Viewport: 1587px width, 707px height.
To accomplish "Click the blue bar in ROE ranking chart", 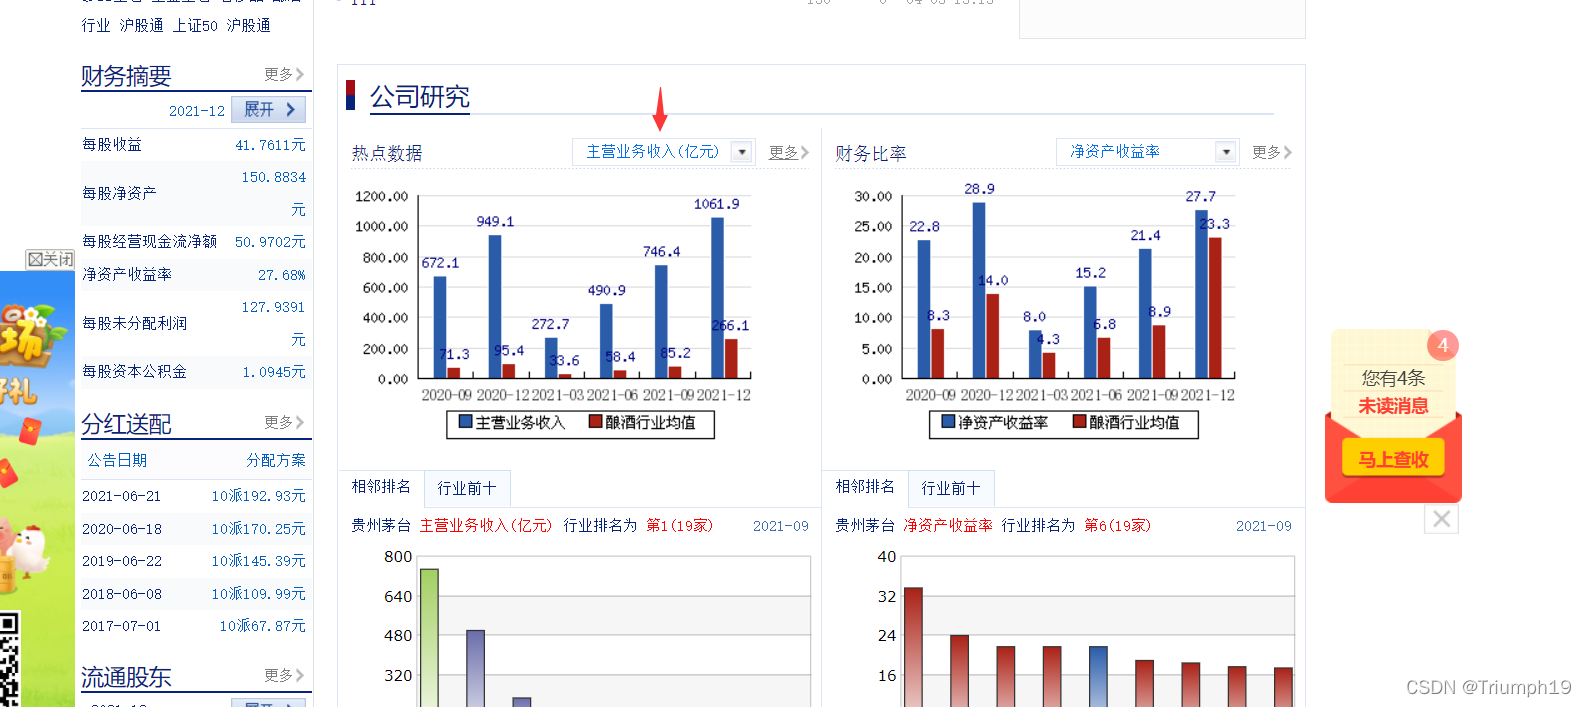I will pyautogui.click(x=1098, y=677).
